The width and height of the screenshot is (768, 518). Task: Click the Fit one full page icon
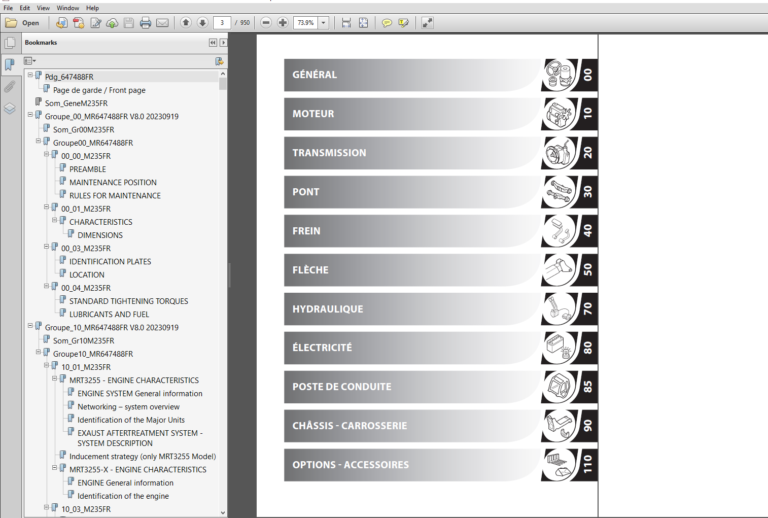(x=363, y=23)
